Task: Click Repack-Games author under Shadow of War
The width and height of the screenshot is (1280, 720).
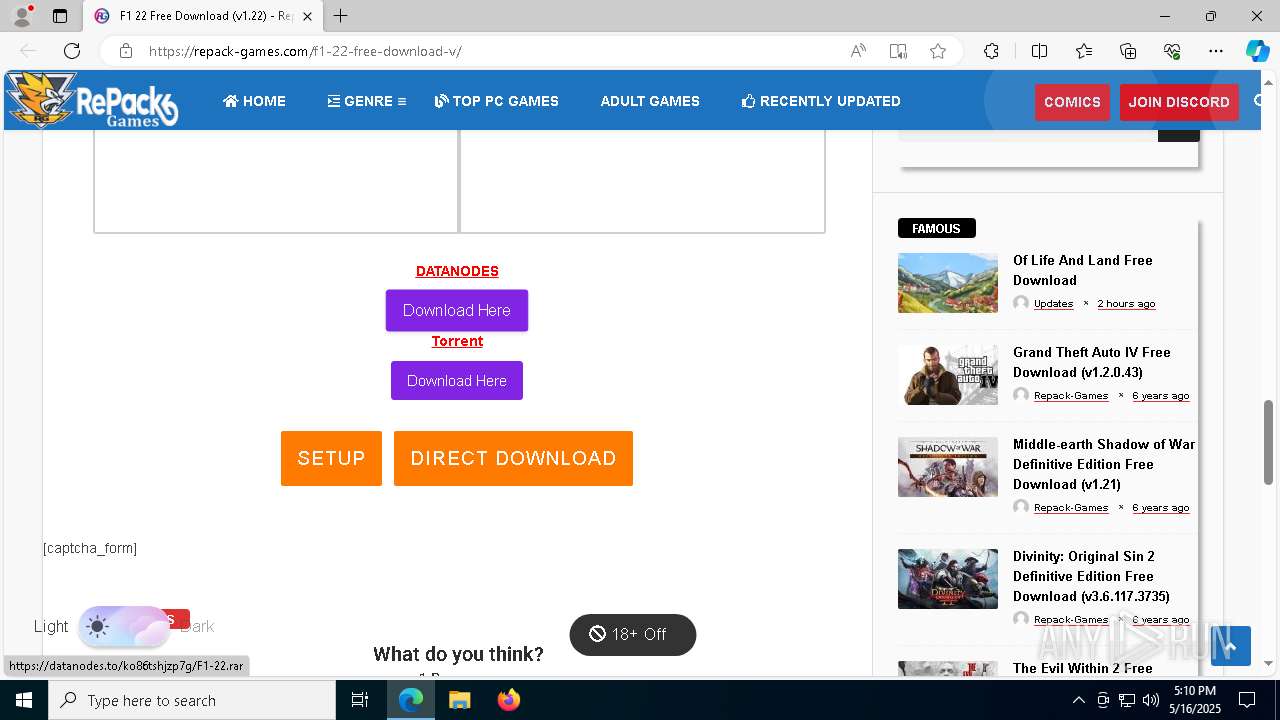Action: pyautogui.click(x=1070, y=507)
